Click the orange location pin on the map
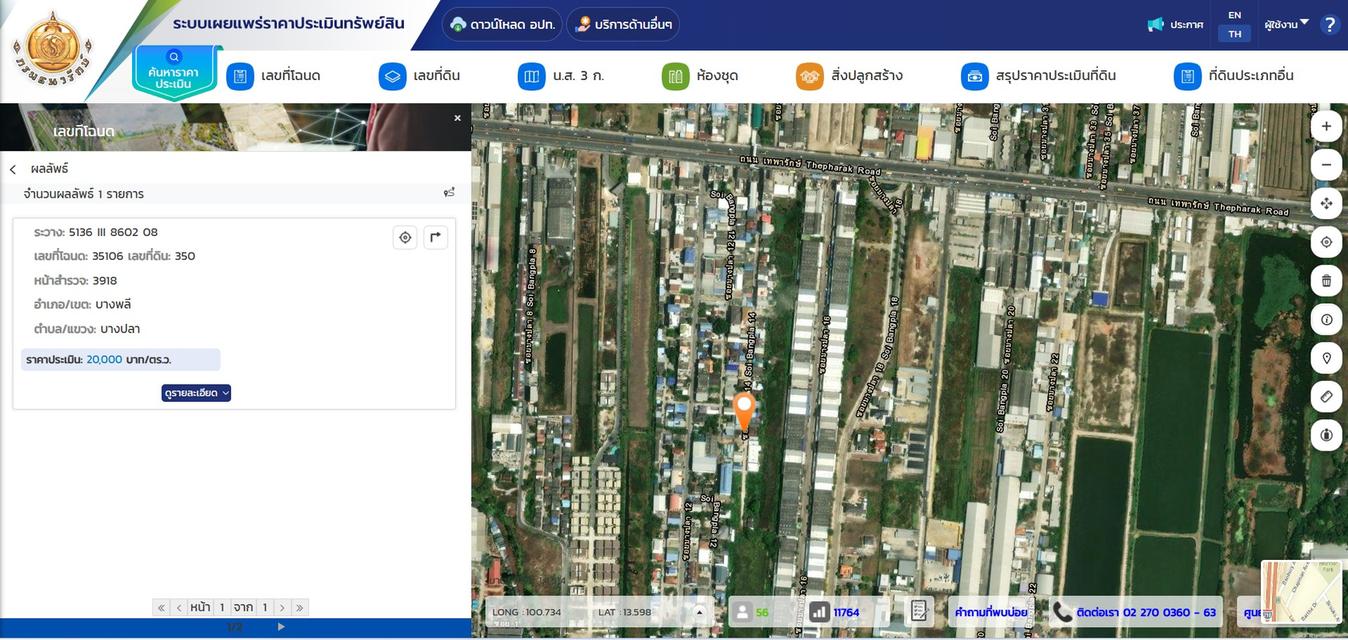Screen dimensions: 1348x640 pos(743,409)
